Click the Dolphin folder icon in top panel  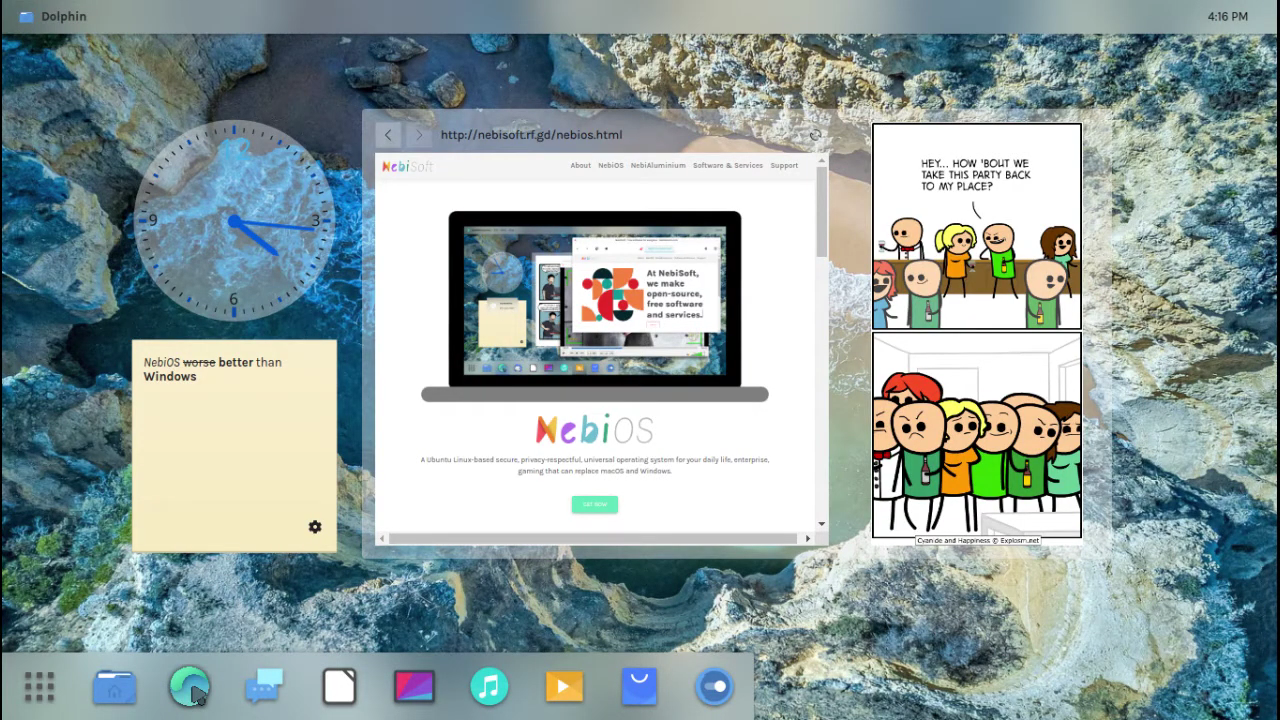point(26,17)
